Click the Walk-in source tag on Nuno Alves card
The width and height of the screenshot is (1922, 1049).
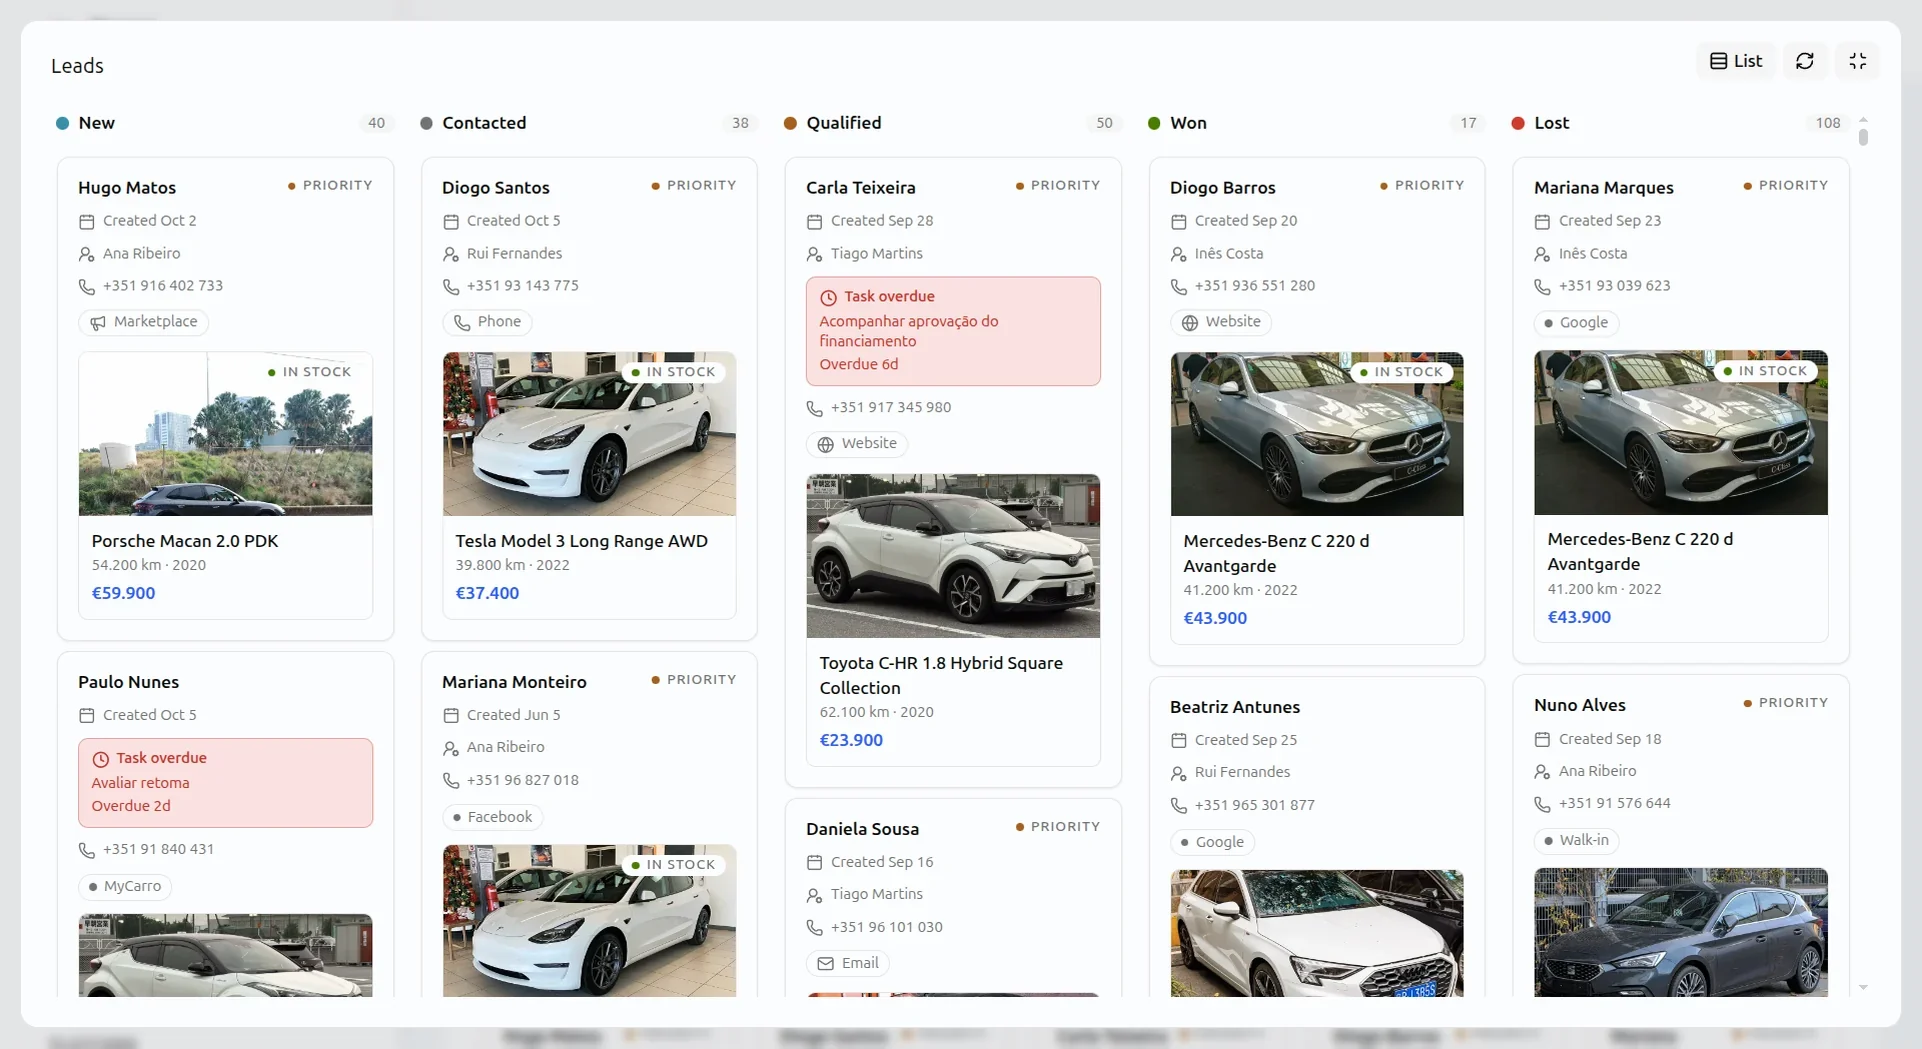click(1576, 840)
